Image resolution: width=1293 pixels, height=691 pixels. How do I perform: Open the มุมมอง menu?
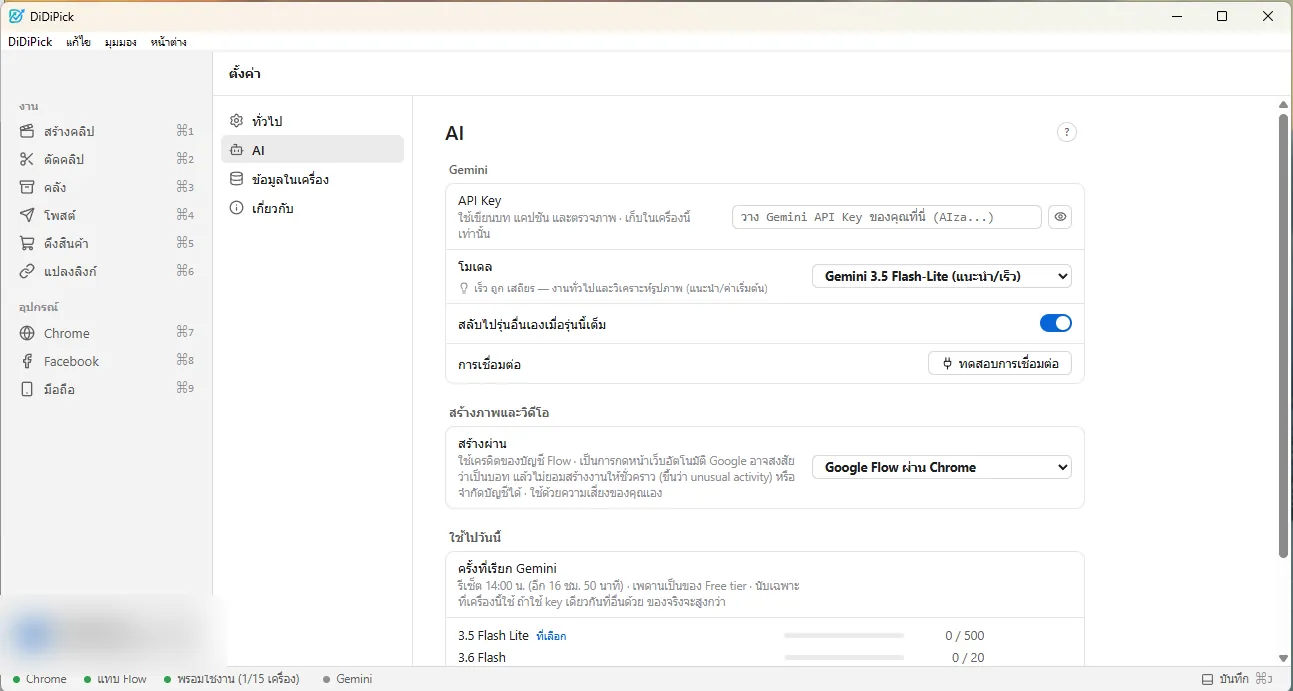click(x=121, y=42)
